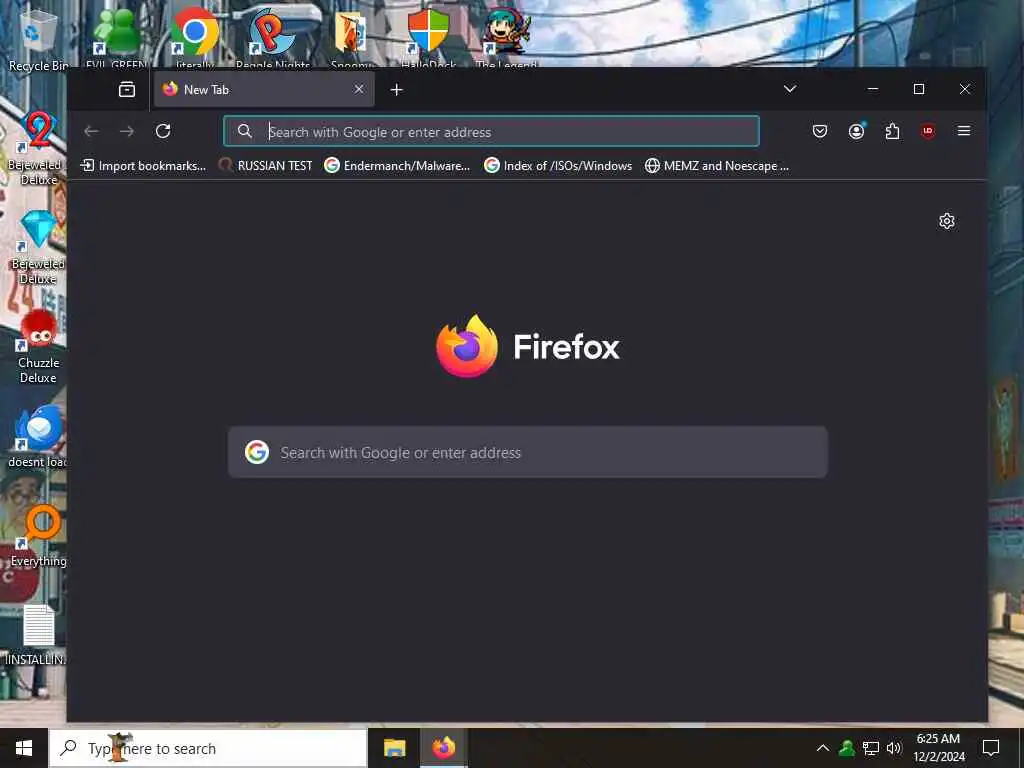This screenshot has width=1024, height=768.
Task: Focus the top address bar field
Action: pos(491,131)
